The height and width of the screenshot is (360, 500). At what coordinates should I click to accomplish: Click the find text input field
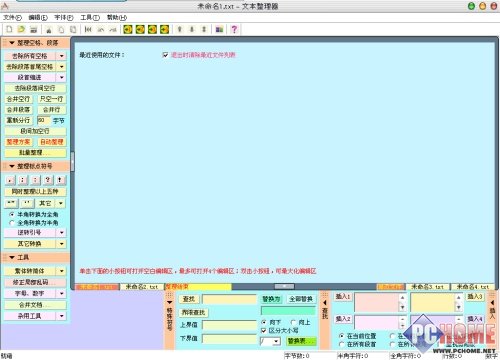click(x=229, y=299)
